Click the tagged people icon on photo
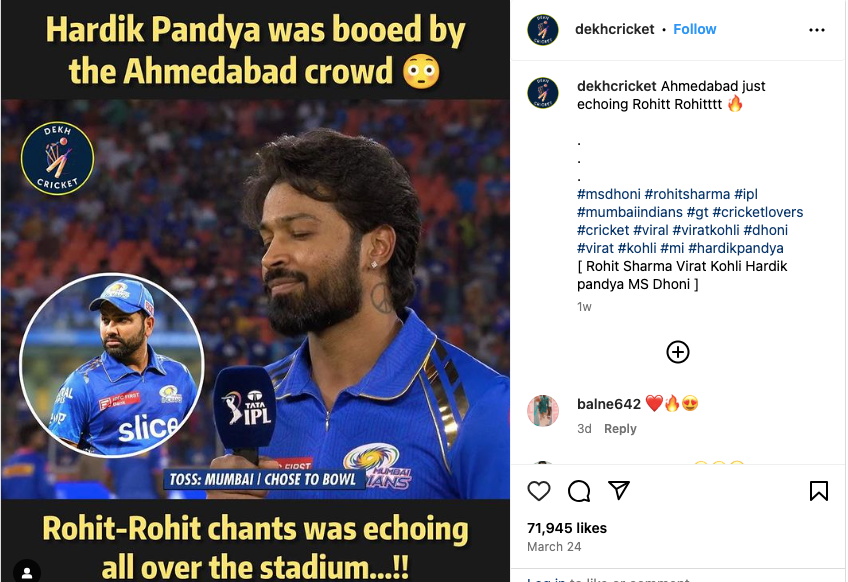This screenshot has width=848, height=582. (x=28, y=571)
